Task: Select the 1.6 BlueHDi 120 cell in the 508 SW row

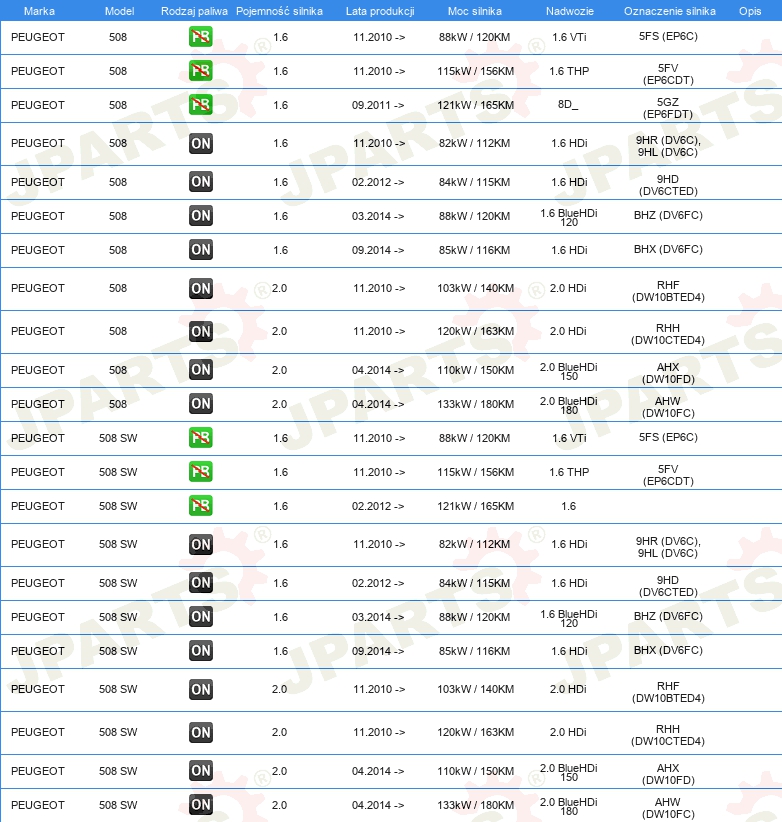Action: coord(569,618)
